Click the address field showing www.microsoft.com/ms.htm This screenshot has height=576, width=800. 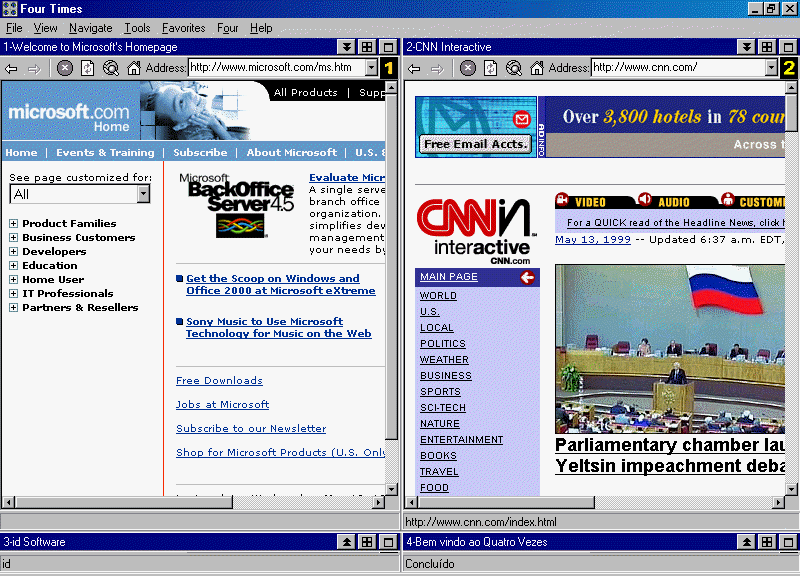[x=277, y=67]
